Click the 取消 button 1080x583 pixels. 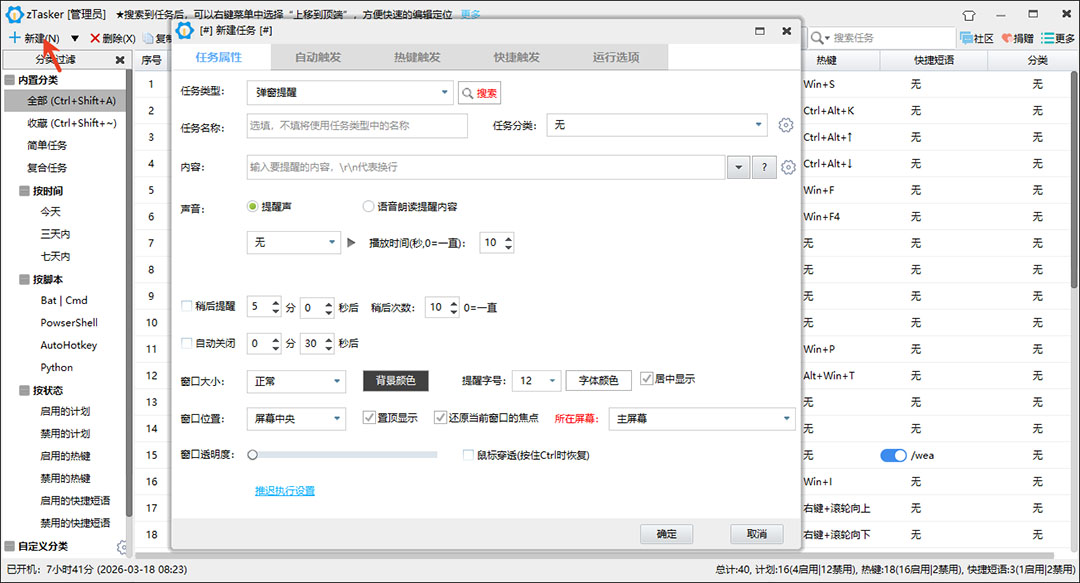coord(757,534)
